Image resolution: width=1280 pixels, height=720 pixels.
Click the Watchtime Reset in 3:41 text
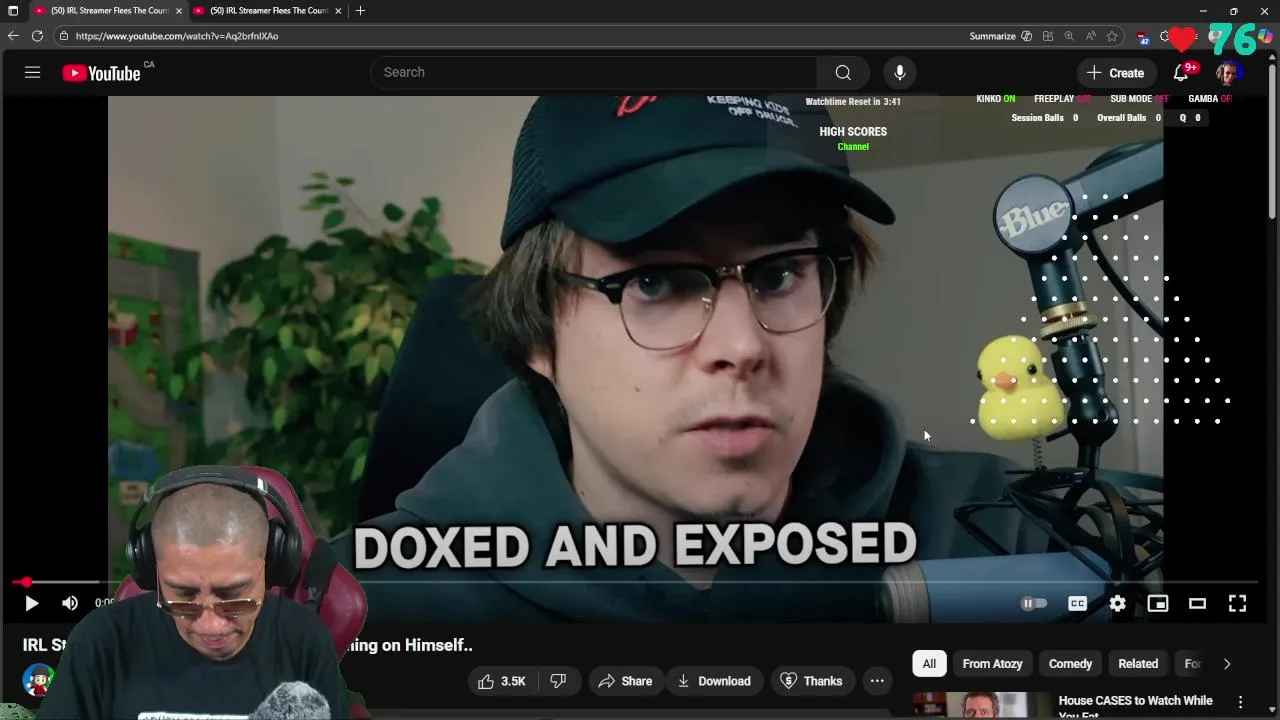(853, 102)
